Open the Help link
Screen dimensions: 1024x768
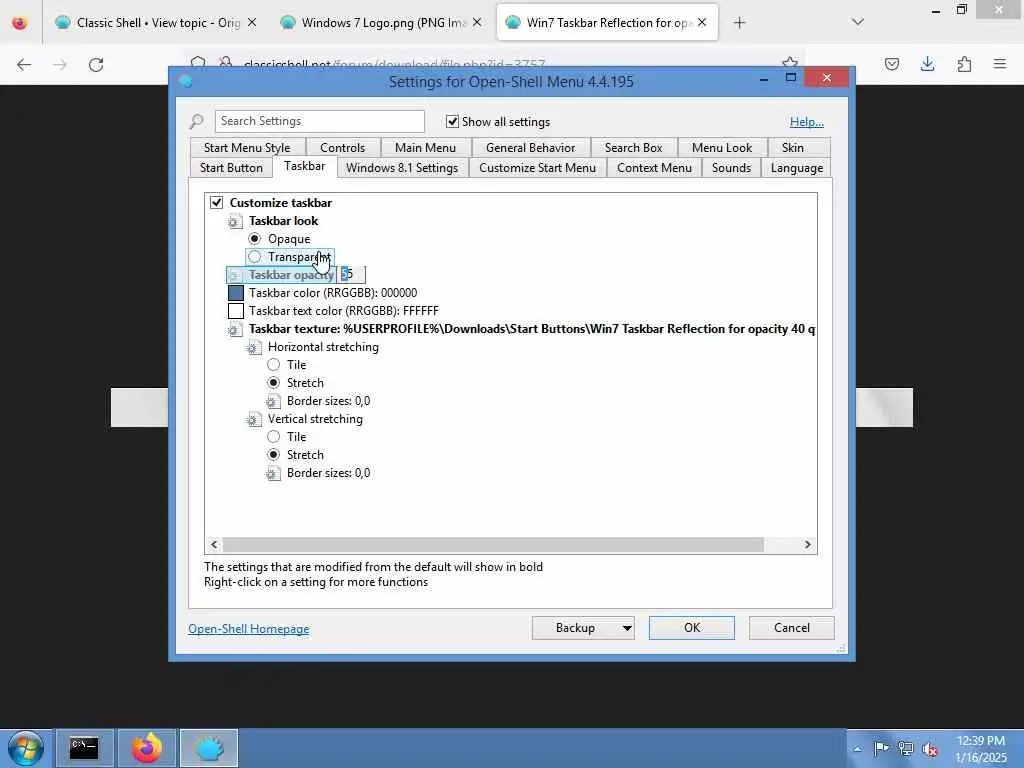[807, 122]
